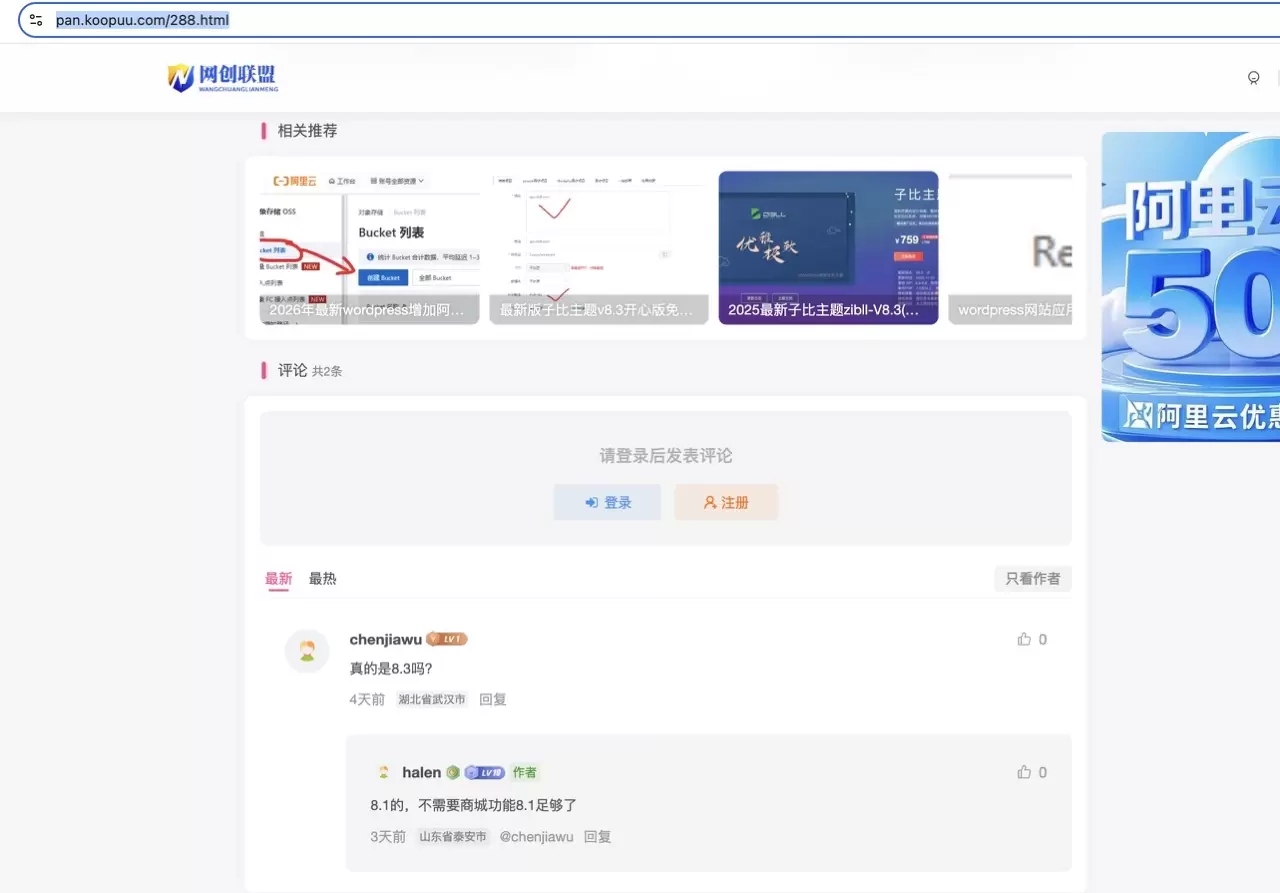Click the 共2条 comment count text
The image size is (1280, 893).
click(x=327, y=372)
